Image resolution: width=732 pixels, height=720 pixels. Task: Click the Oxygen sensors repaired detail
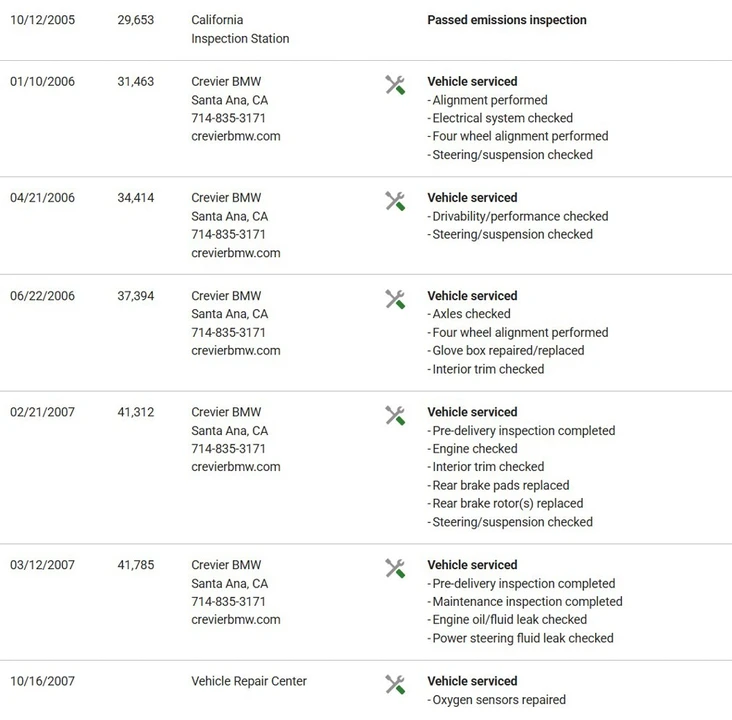(x=497, y=700)
